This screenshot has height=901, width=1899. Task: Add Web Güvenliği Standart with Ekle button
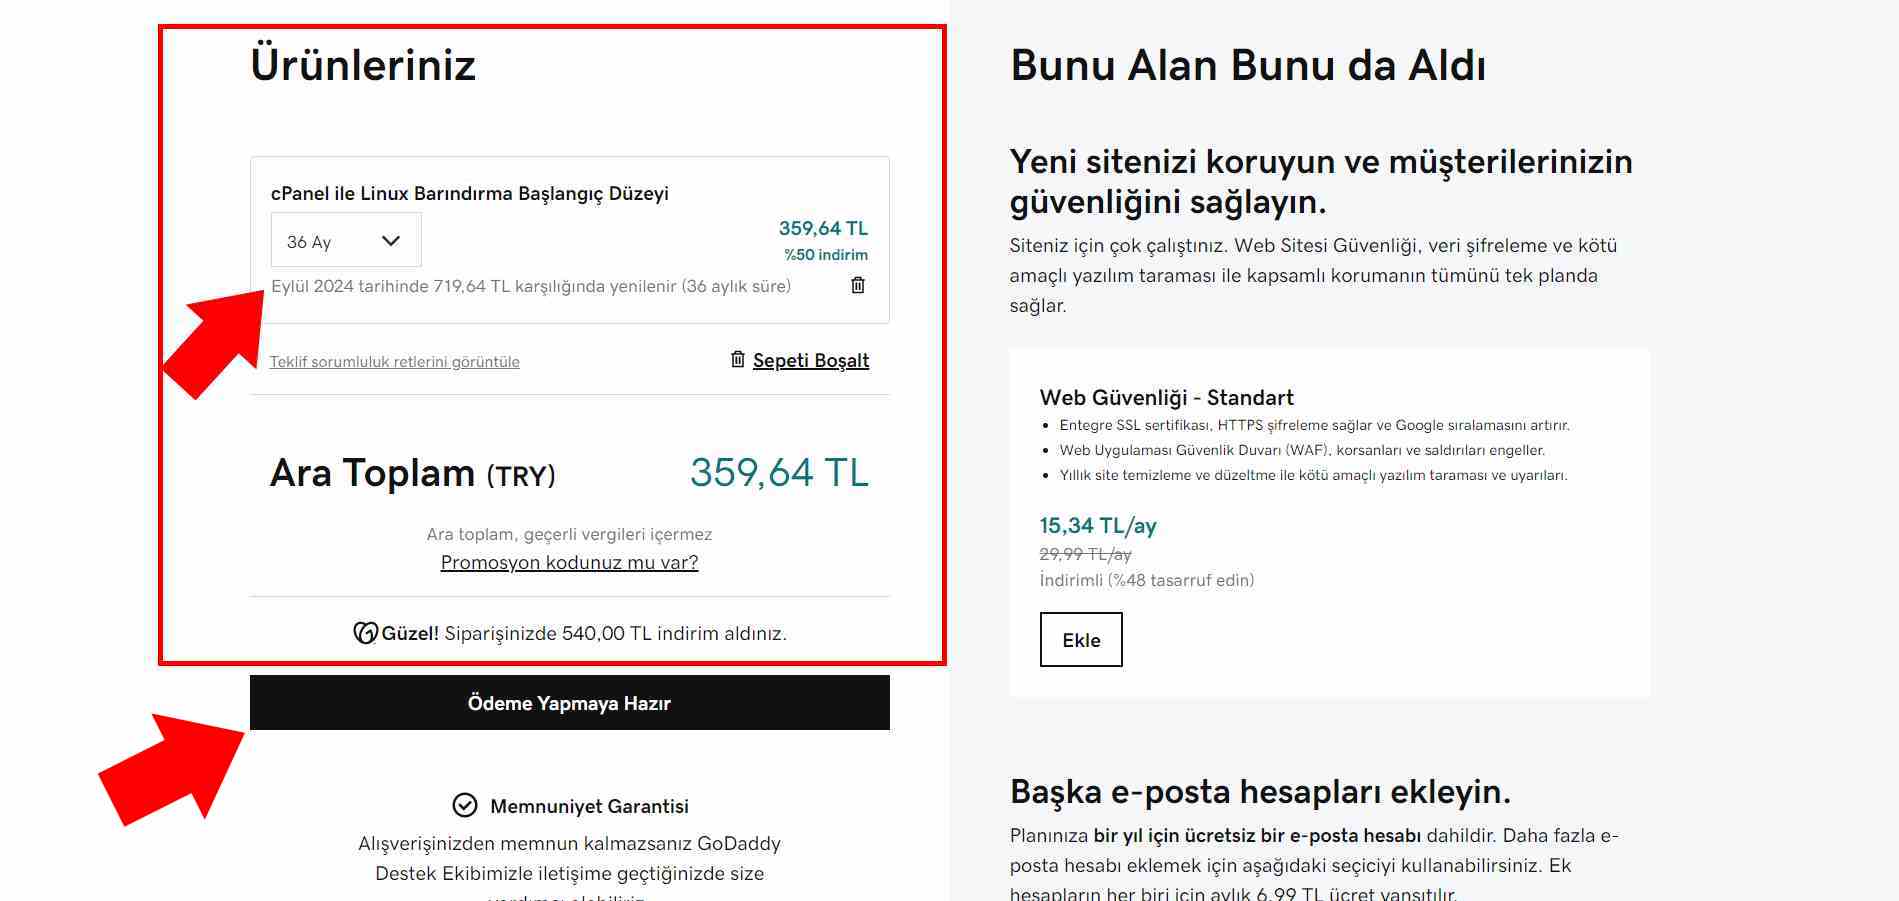(x=1081, y=640)
